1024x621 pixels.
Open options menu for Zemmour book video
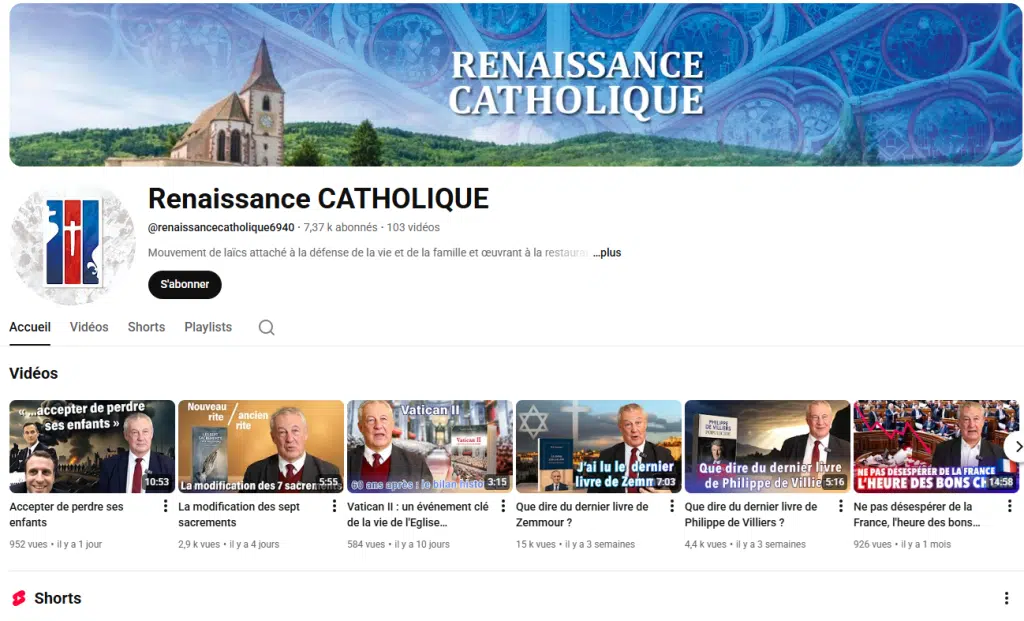(672, 506)
